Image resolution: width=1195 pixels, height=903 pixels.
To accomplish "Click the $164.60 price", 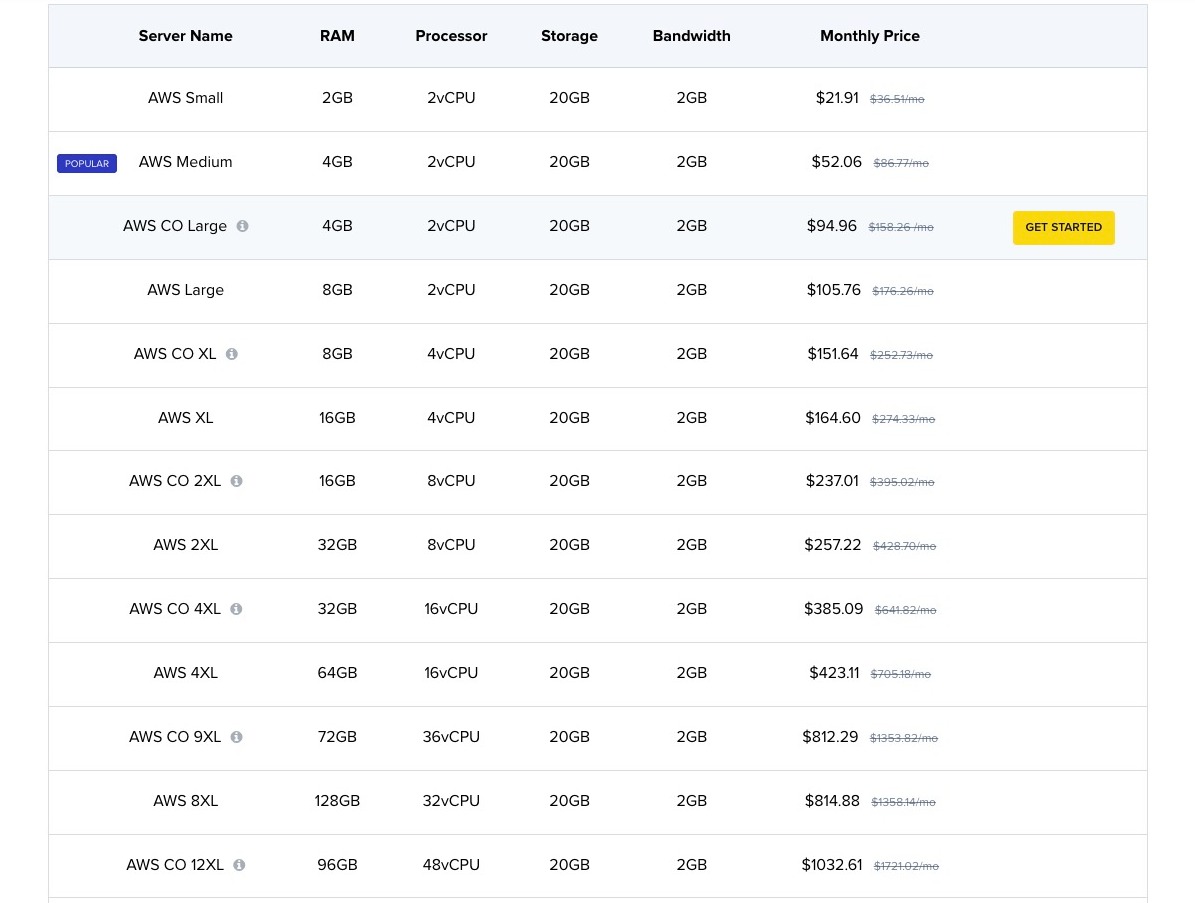I will pyautogui.click(x=832, y=418).
